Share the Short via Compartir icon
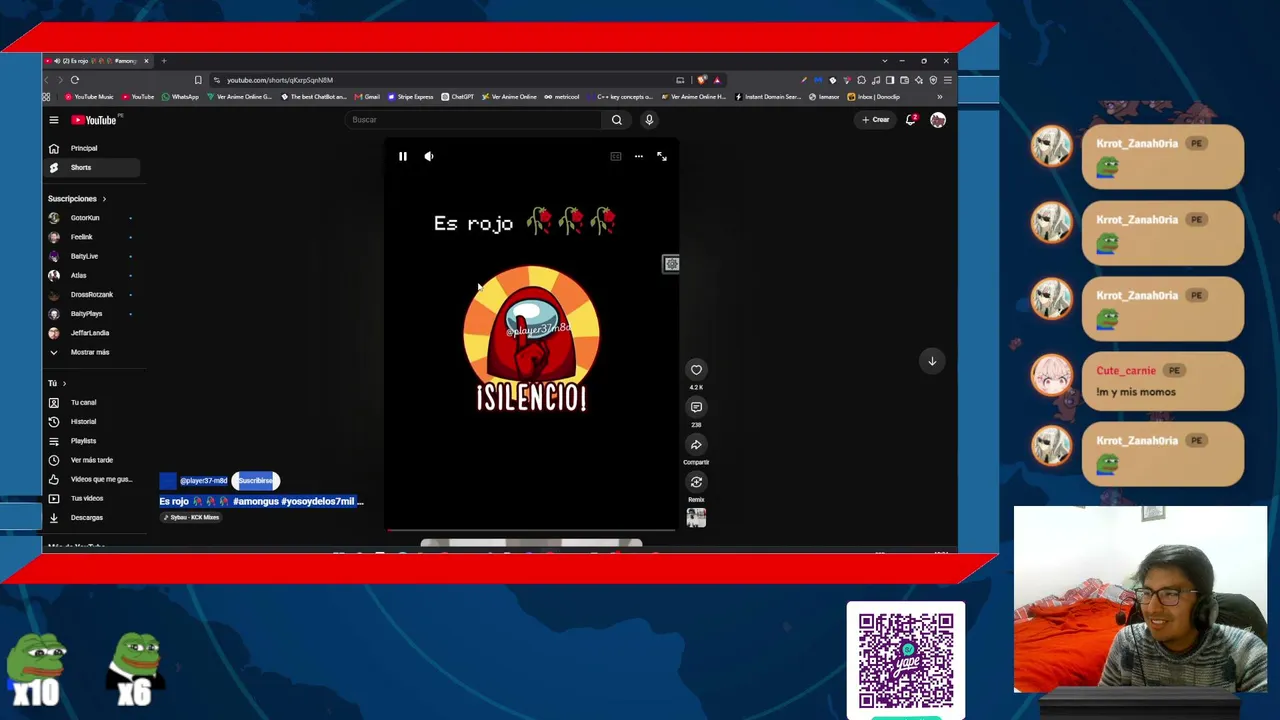The width and height of the screenshot is (1280, 720). [x=696, y=445]
